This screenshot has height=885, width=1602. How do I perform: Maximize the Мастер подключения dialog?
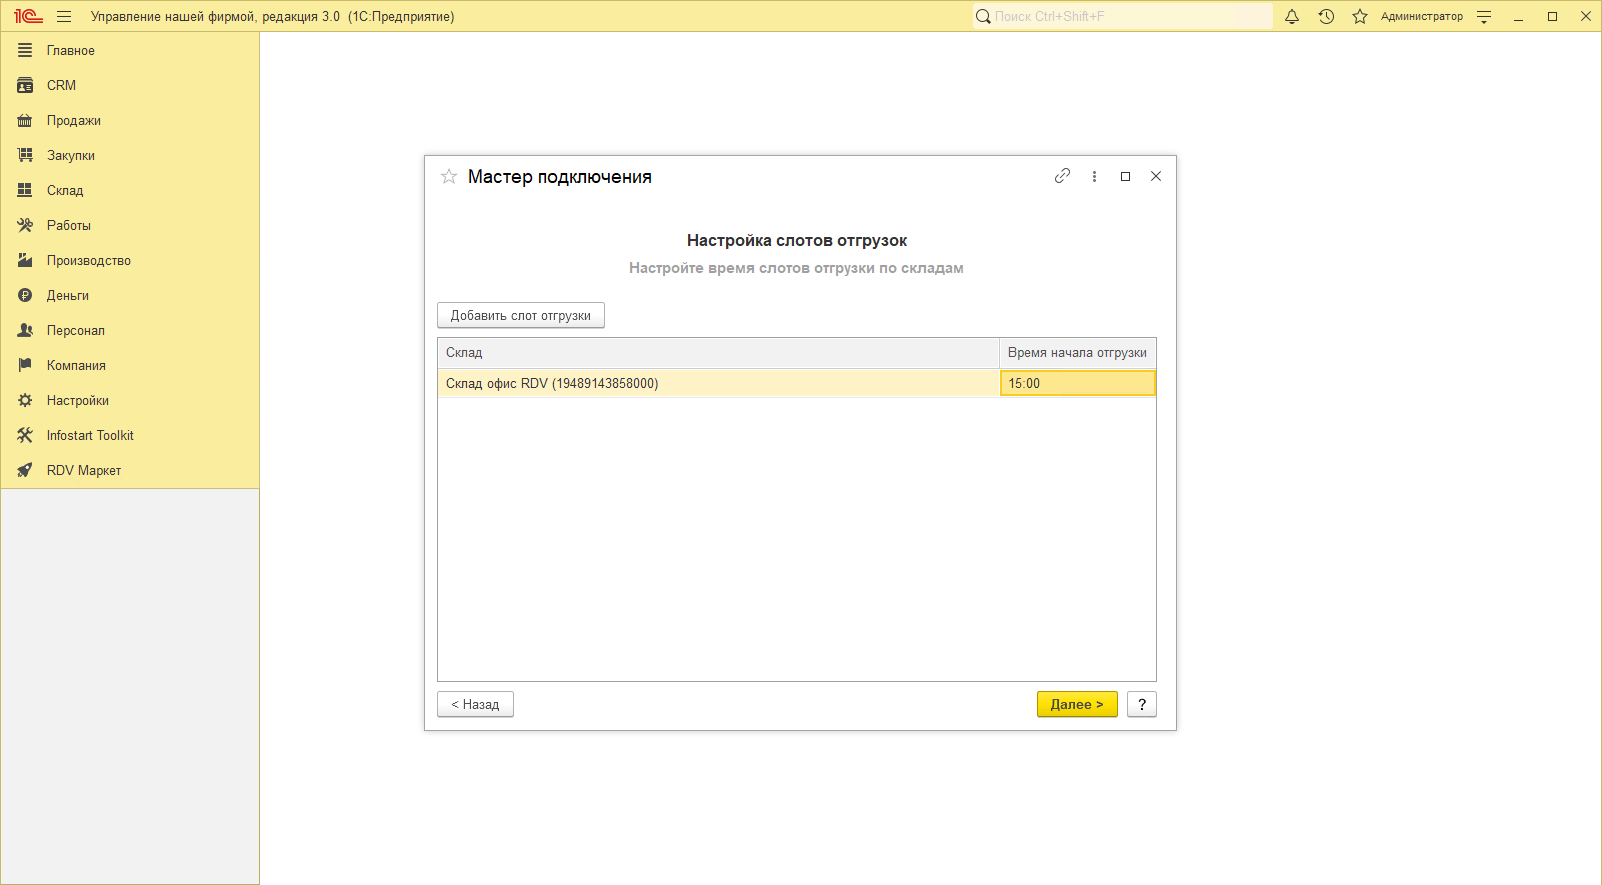[1125, 176]
